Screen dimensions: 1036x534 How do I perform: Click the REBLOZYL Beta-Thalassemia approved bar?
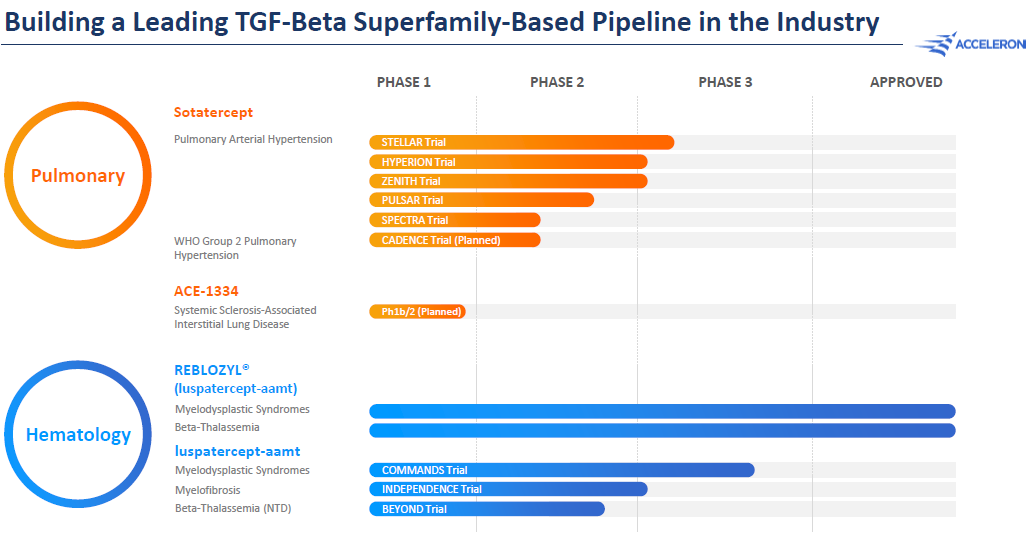click(x=662, y=430)
